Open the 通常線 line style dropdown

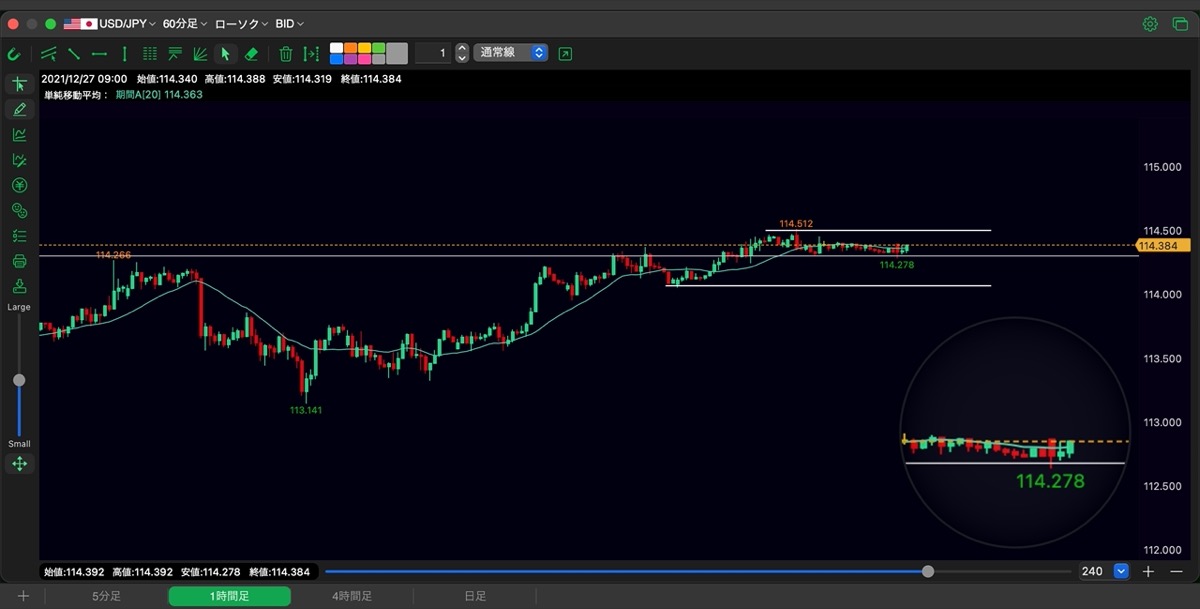pos(512,53)
